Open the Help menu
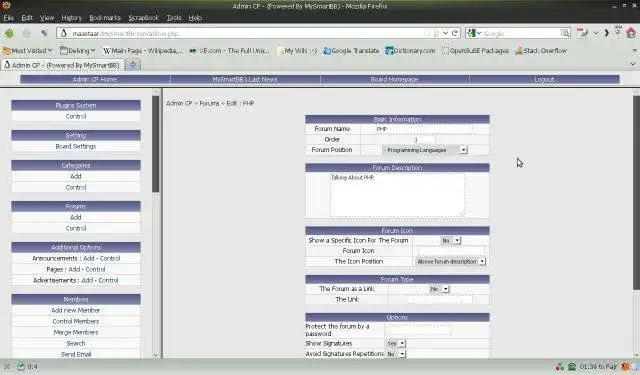This screenshot has width=640, height=375. (x=195, y=18)
